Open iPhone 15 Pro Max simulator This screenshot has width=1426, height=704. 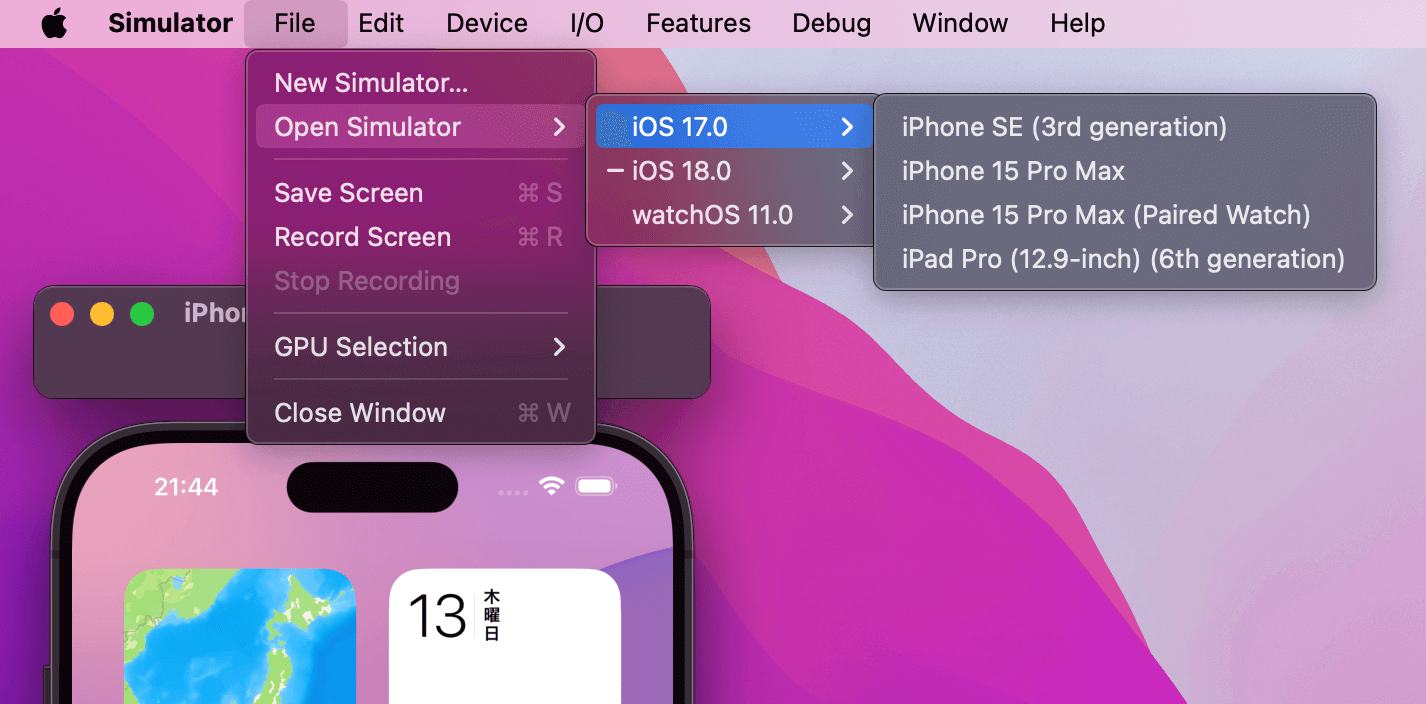coord(1124,171)
